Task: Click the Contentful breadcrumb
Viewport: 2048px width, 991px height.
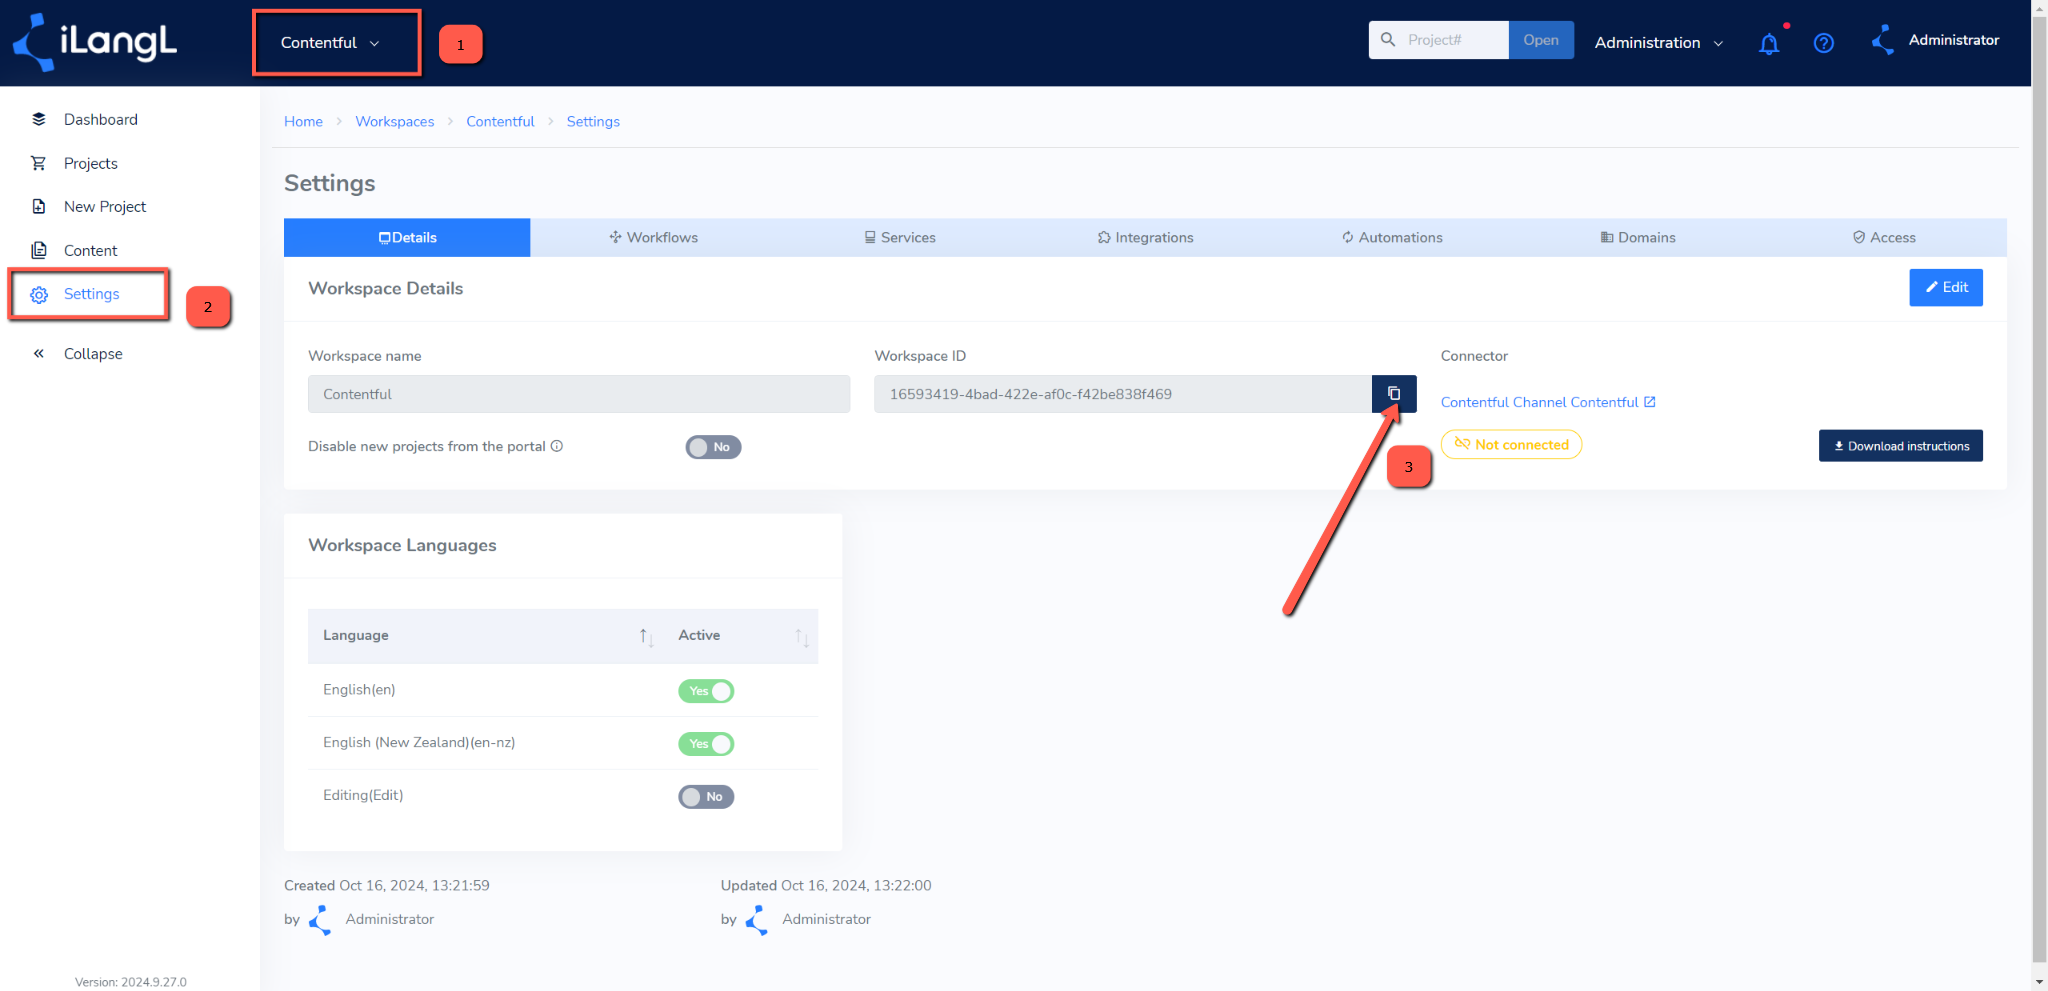Action: click(500, 121)
